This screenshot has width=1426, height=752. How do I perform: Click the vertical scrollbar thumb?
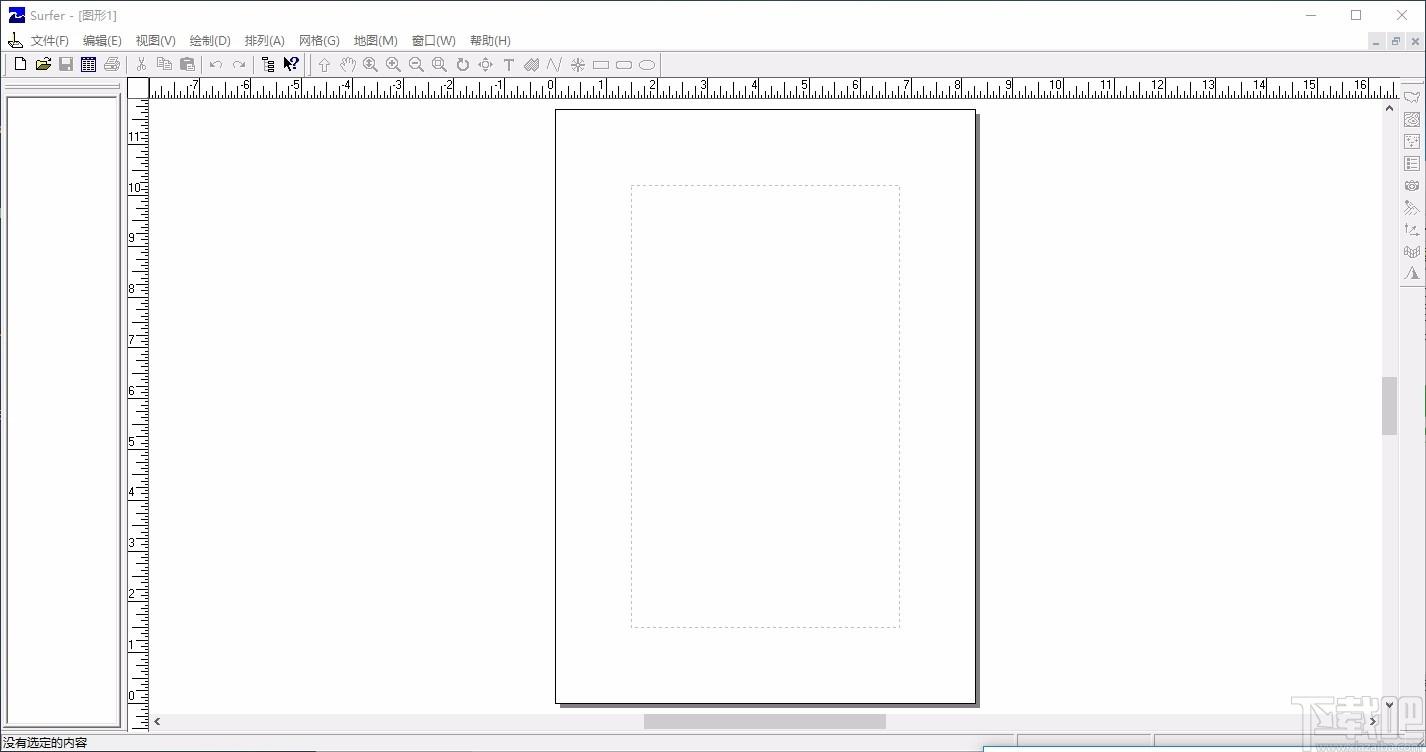click(1389, 406)
